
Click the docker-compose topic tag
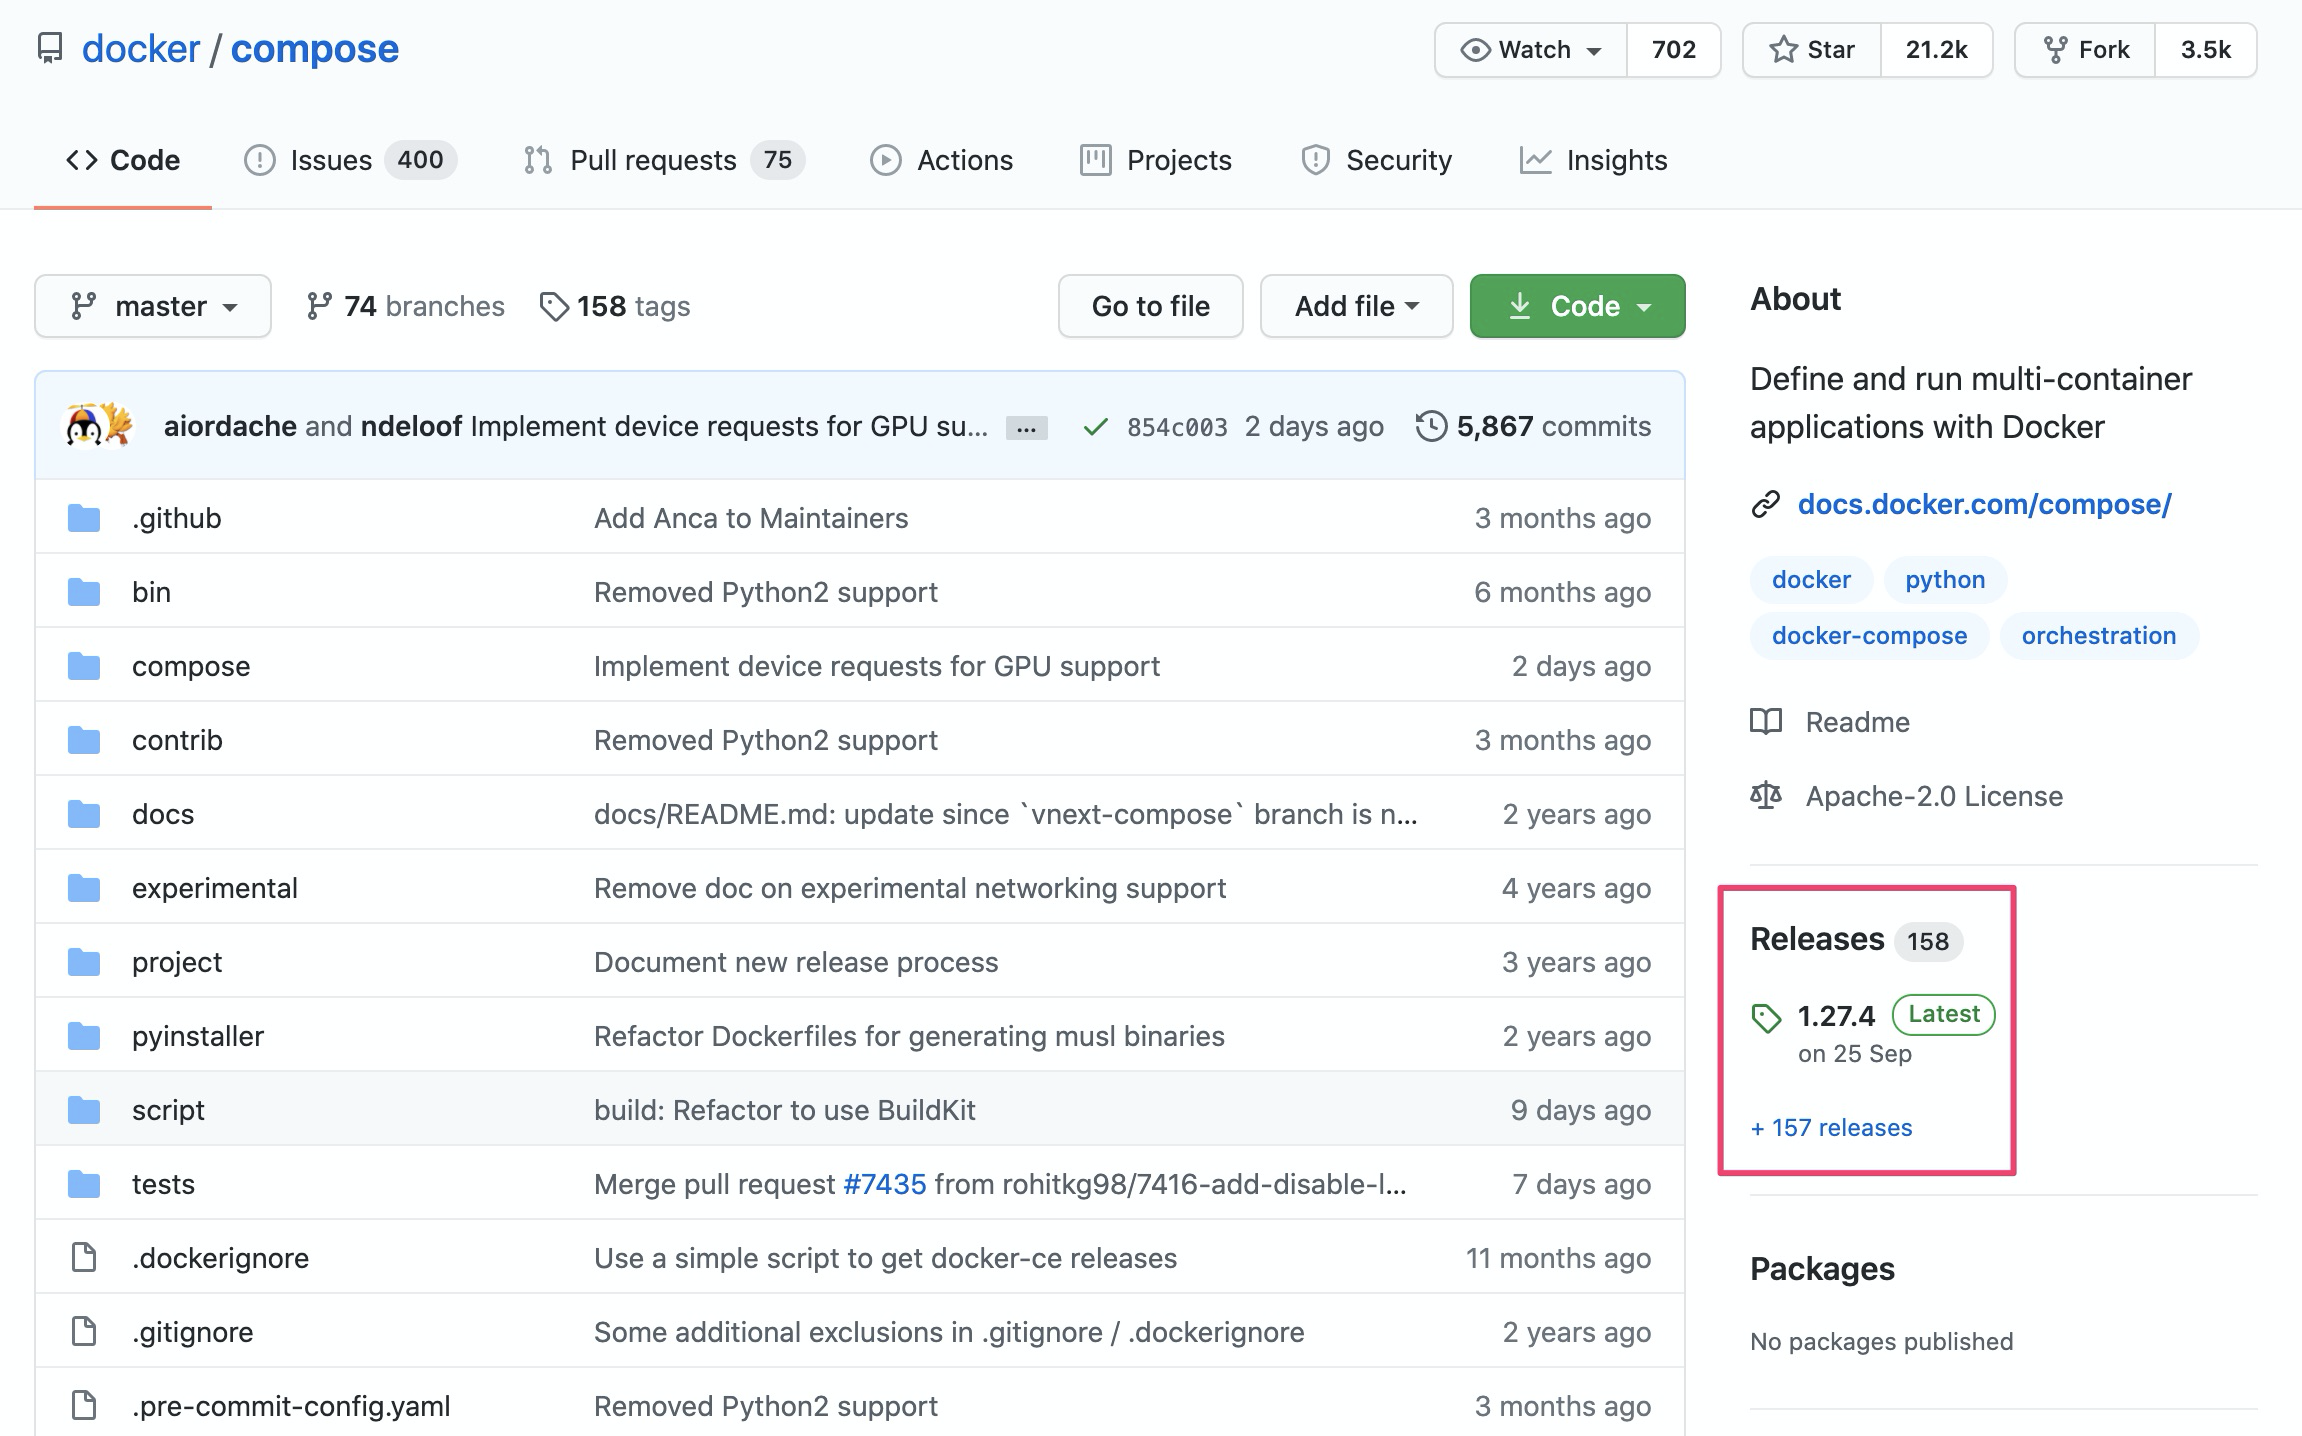tap(1868, 636)
